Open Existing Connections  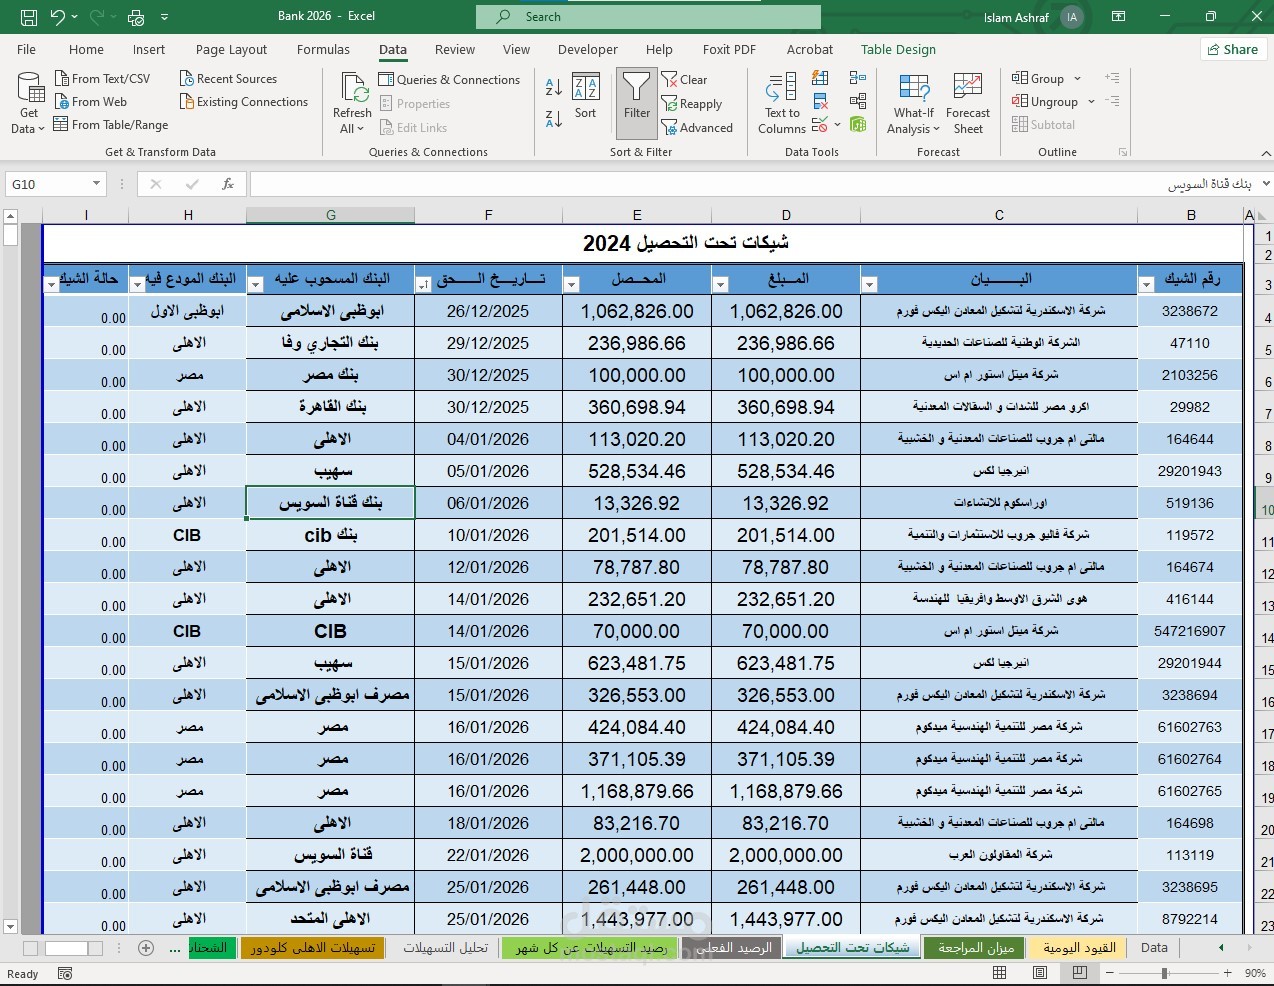click(x=243, y=101)
